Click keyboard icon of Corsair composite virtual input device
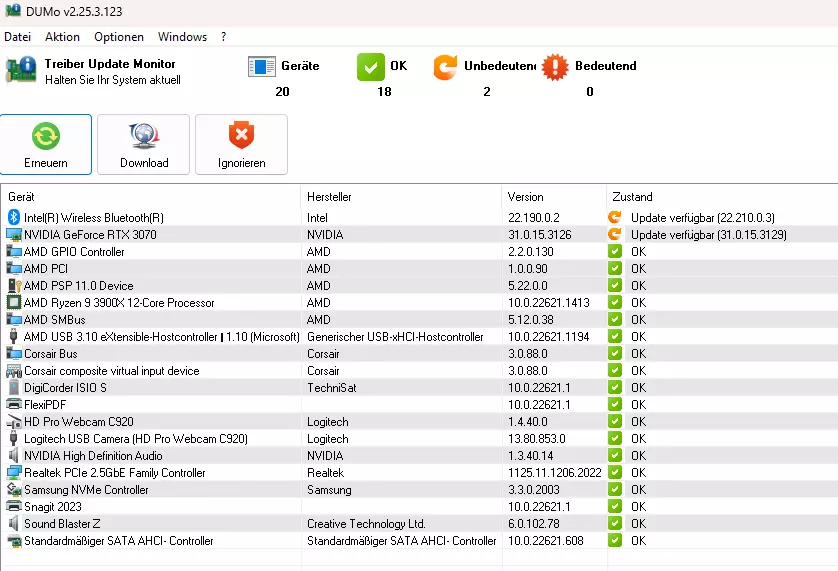Screen dimensions: 838x571 click(14, 371)
